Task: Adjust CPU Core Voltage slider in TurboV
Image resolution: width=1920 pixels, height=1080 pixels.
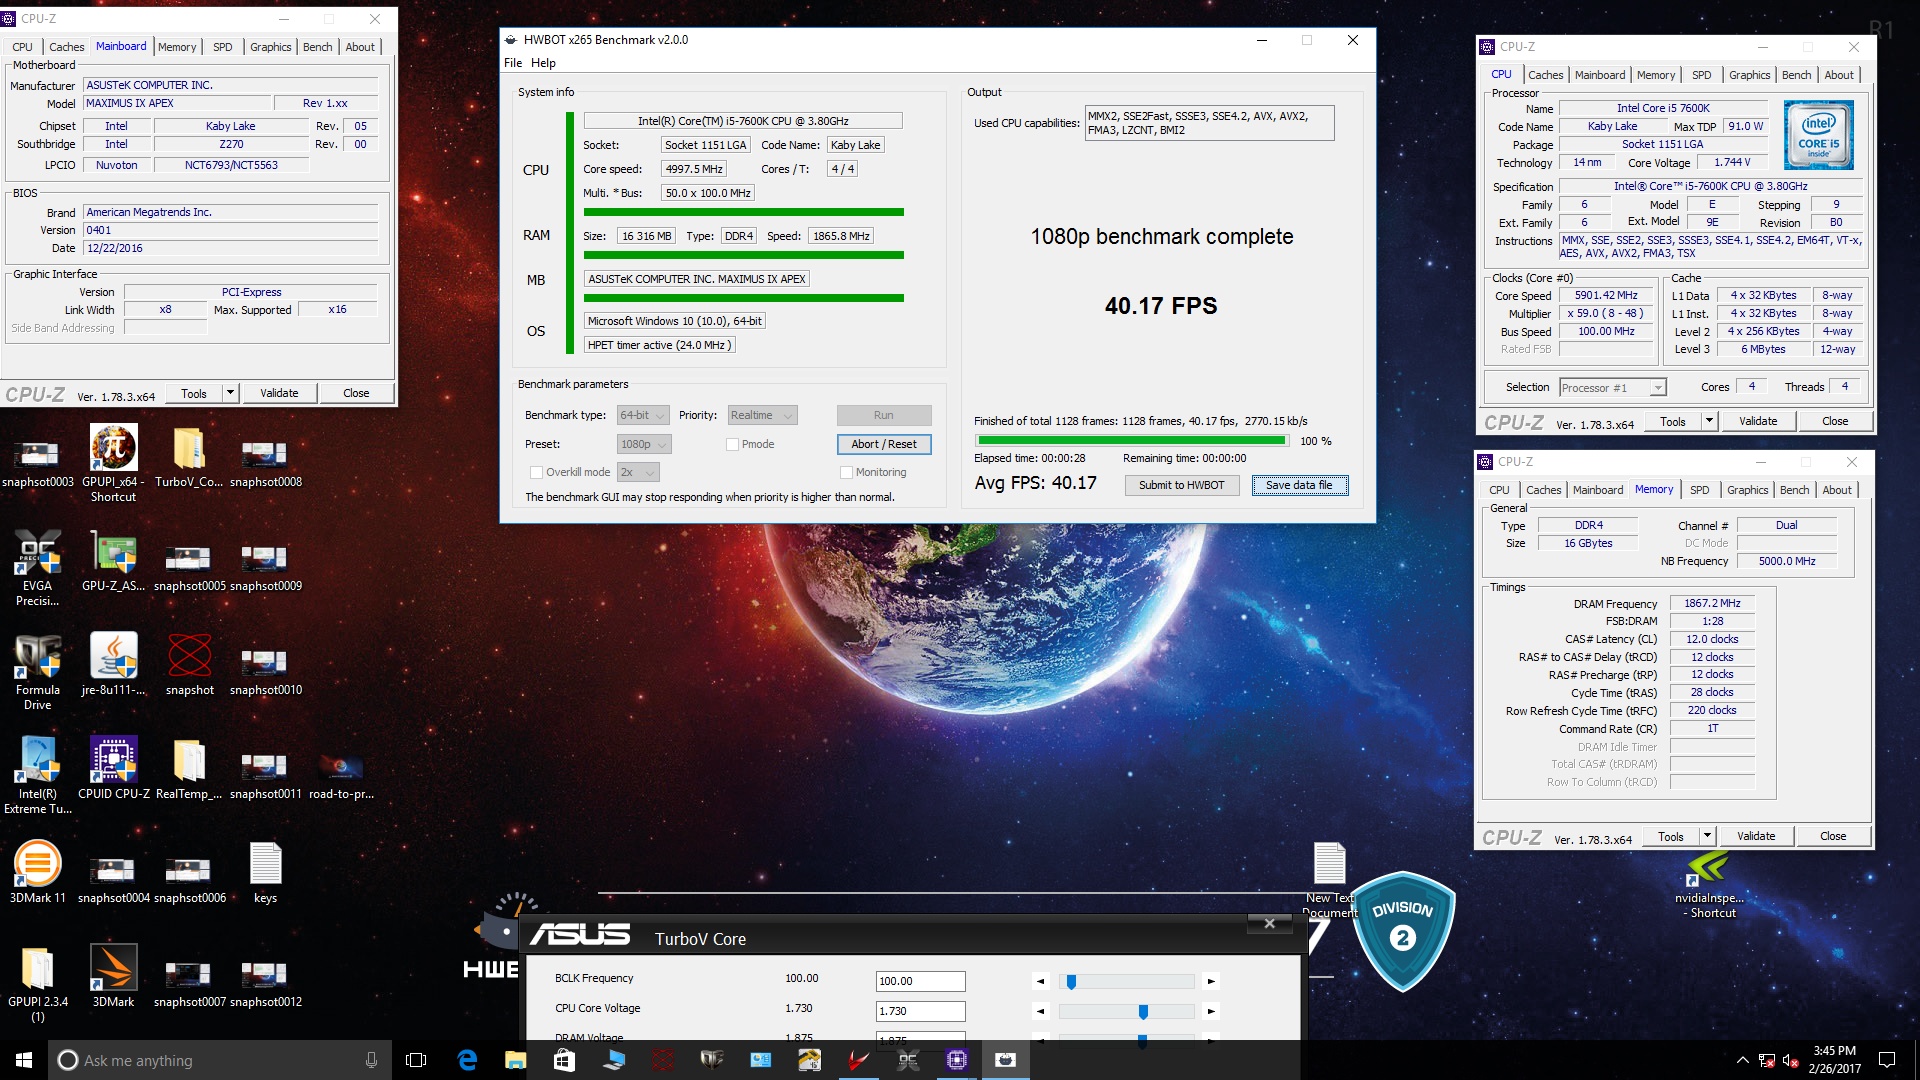Action: point(1126,1012)
